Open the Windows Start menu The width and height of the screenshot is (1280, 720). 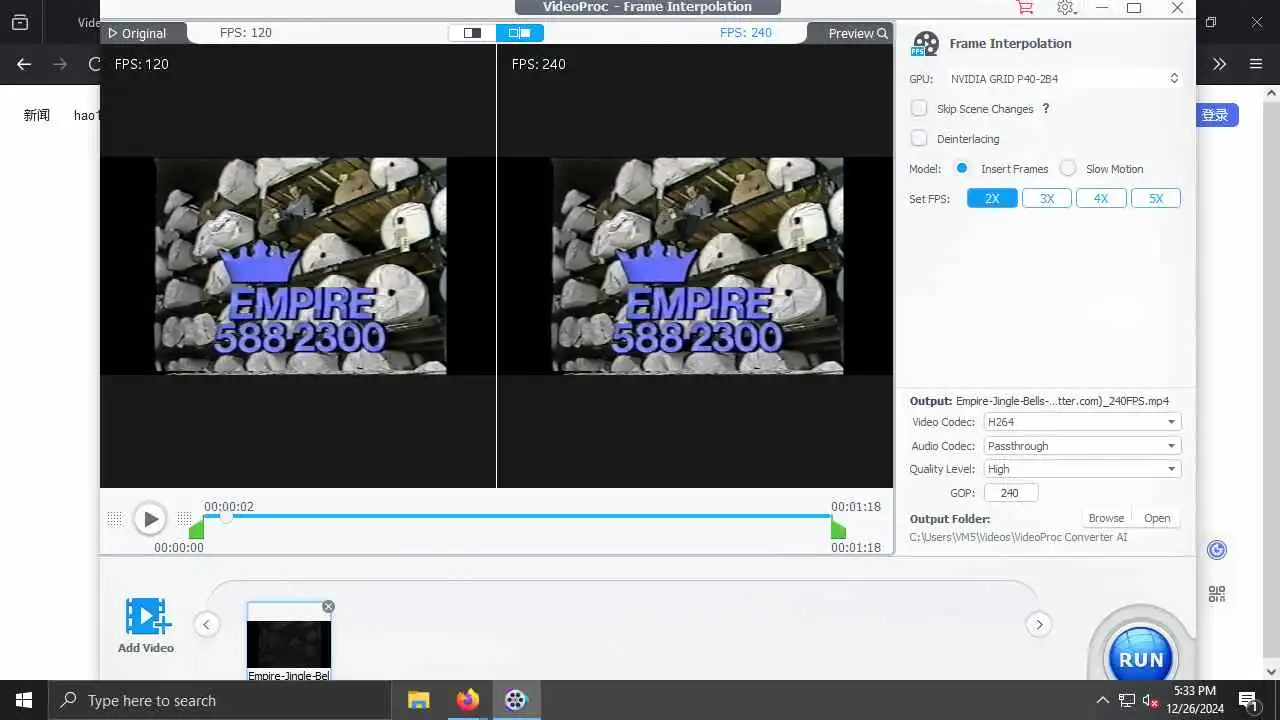[x=24, y=700]
